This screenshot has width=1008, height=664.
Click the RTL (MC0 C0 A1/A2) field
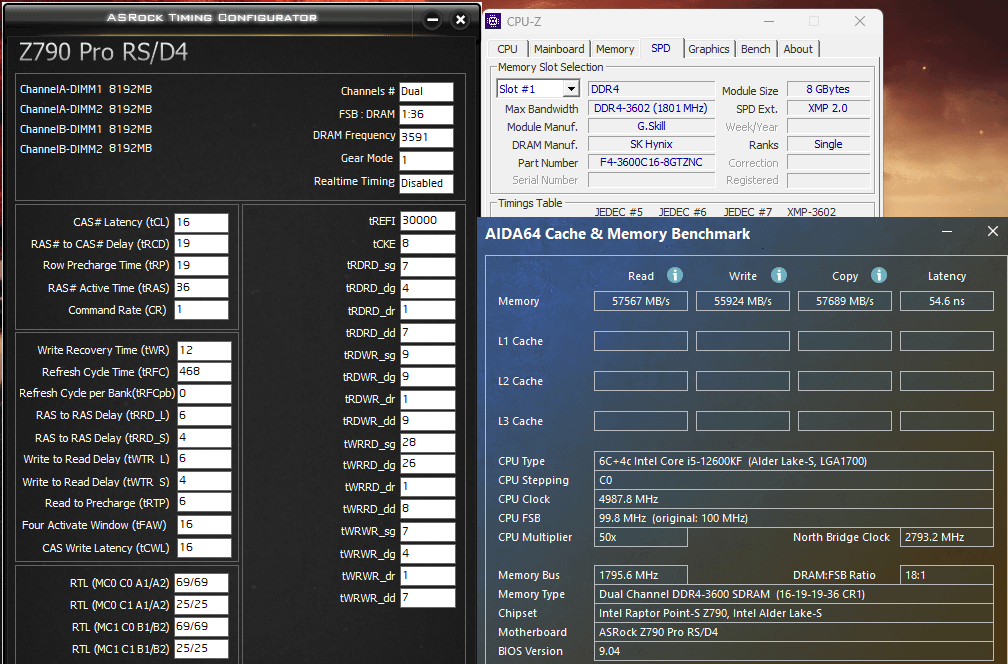point(201,583)
